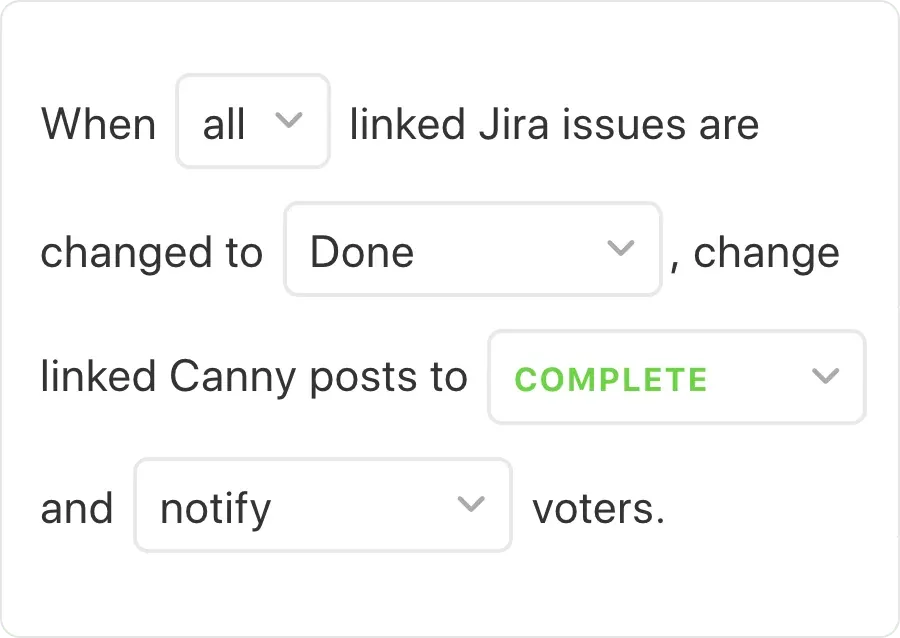The height and width of the screenshot is (638, 900).
Task: Open the COMPLETE Canny status dropdown
Action: click(676, 377)
